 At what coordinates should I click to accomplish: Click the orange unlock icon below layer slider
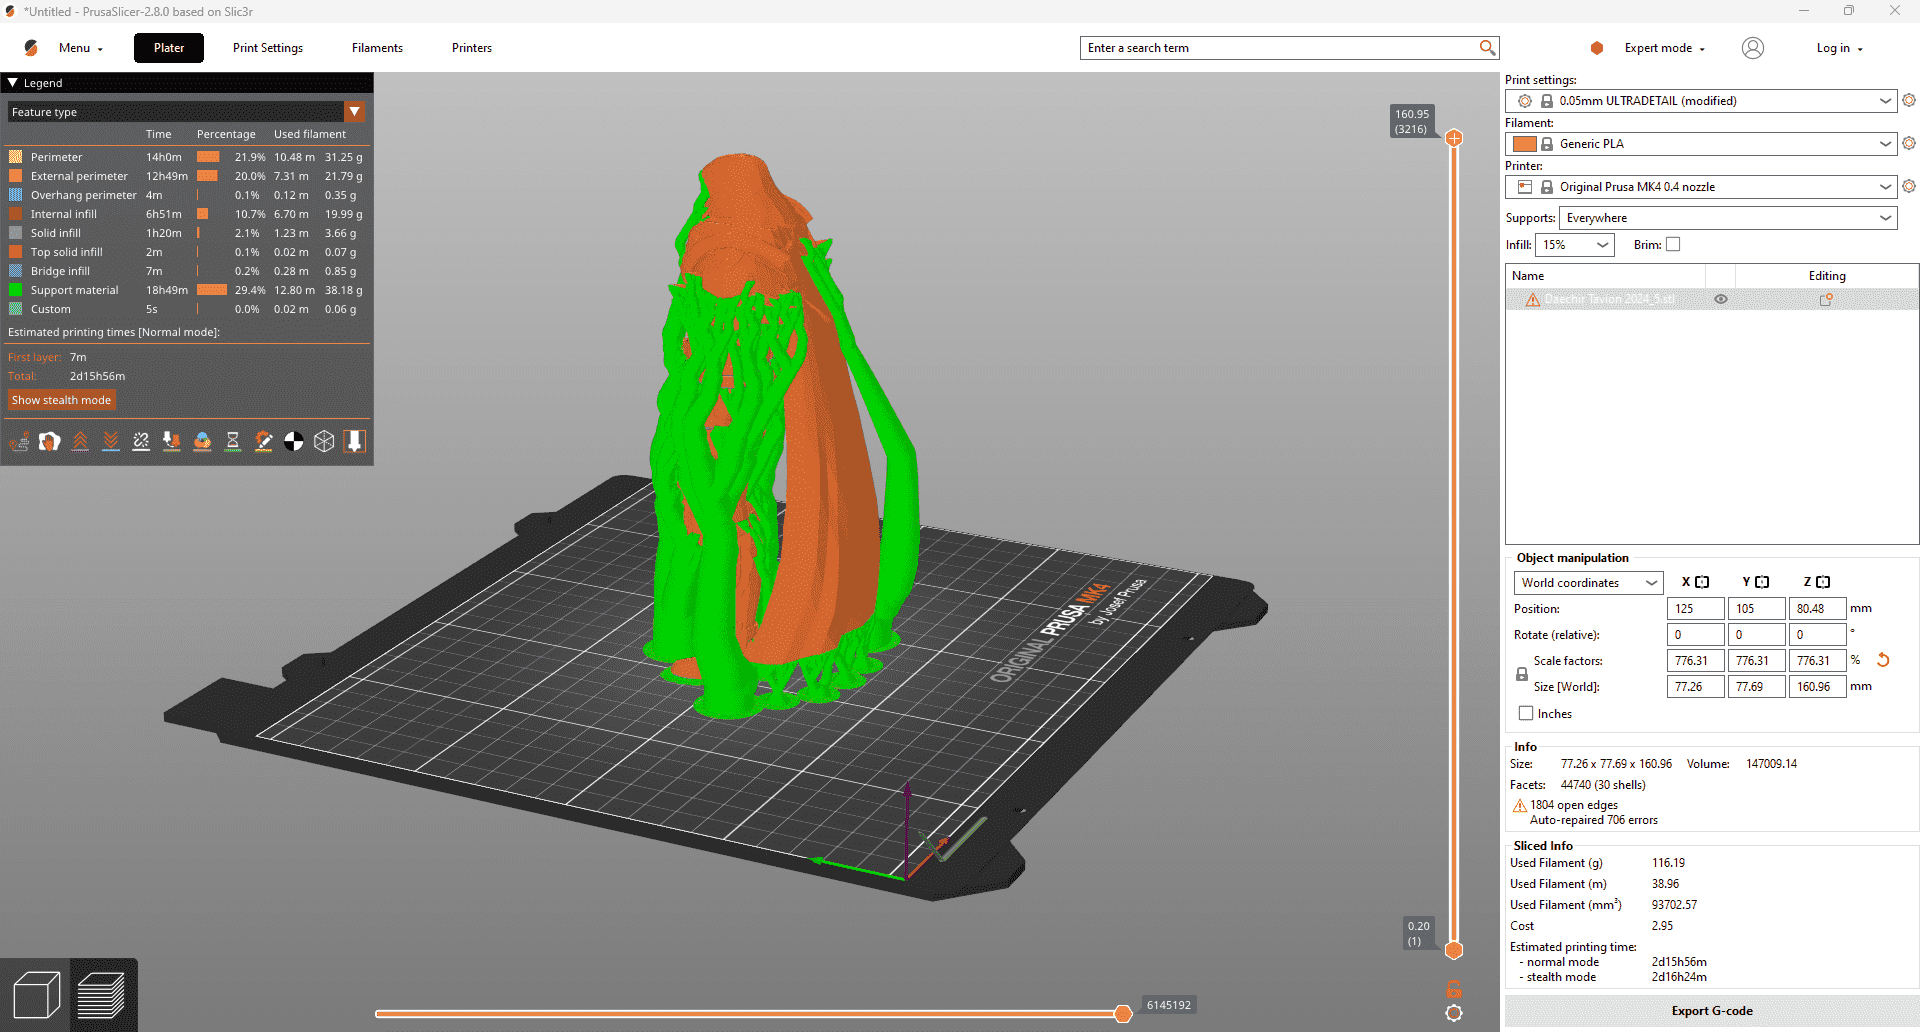pyautogui.click(x=1454, y=989)
